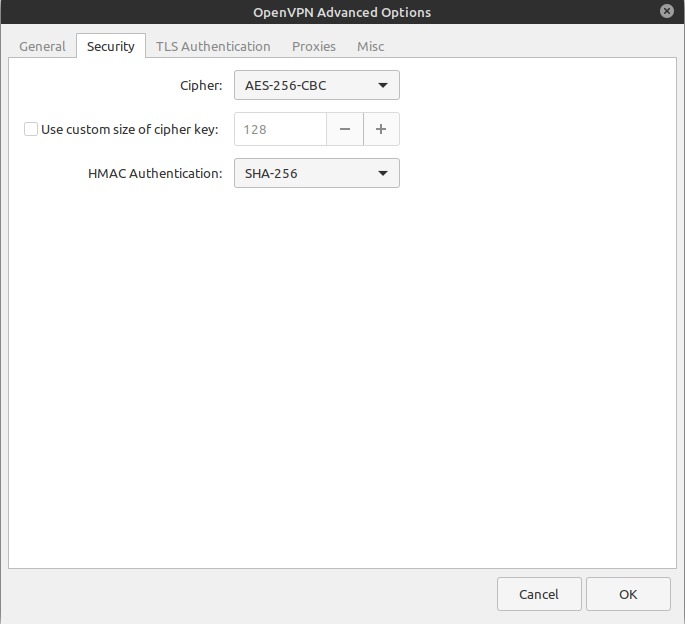The width and height of the screenshot is (685, 624).
Task: Confirm settings with the OK button
Action: (x=628, y=594)
